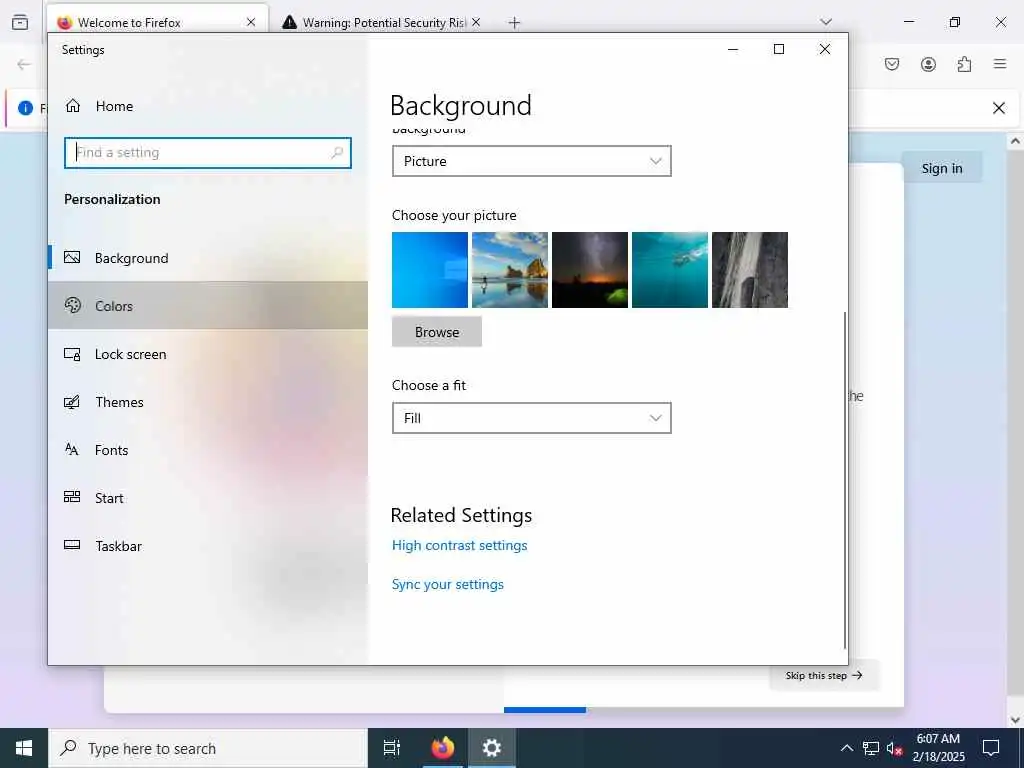The image size is (1024, 768).
Task: Switch to Warning: Potential Security Risk tab
Action: pos(383,23)
